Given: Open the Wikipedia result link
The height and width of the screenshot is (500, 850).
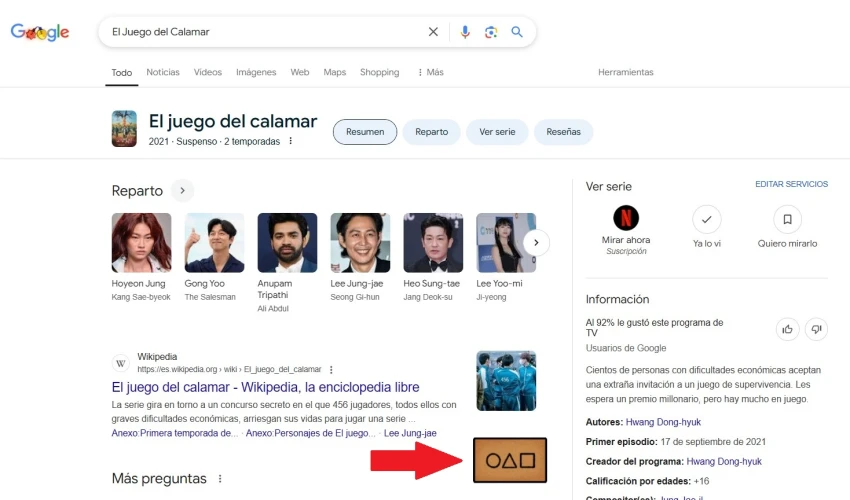Looking at the screenshot, I should pyautogui.click(x=265, y=387).
